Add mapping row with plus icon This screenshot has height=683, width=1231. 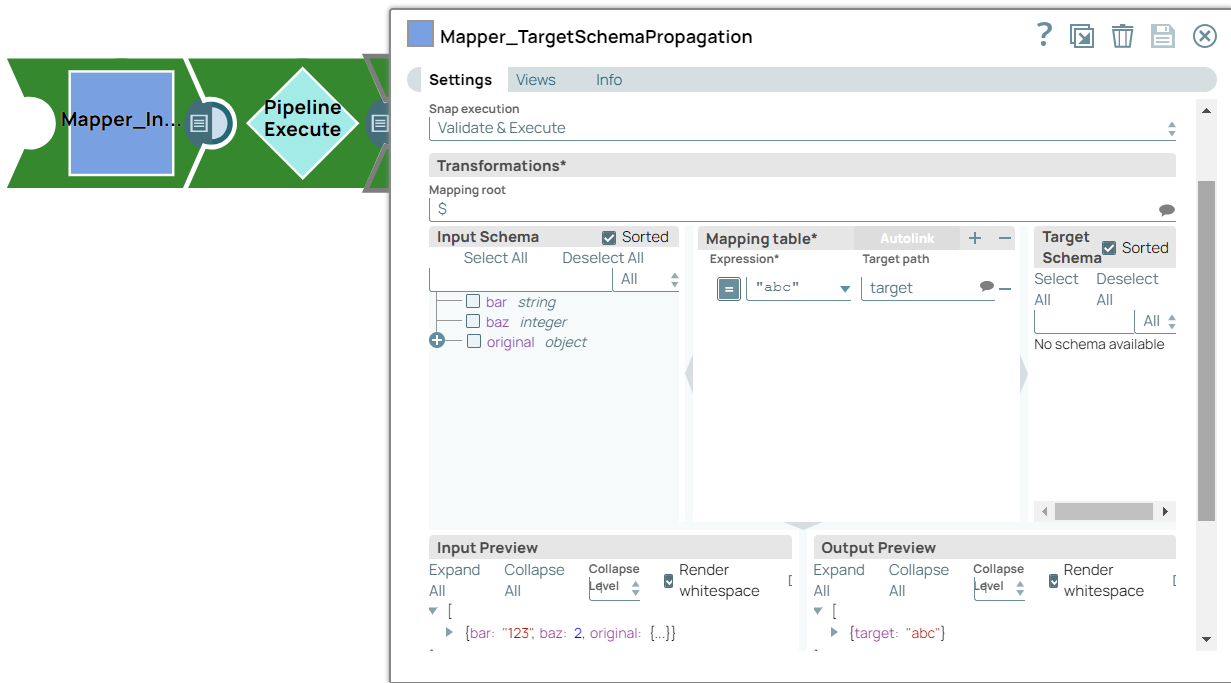click(975, 238)
